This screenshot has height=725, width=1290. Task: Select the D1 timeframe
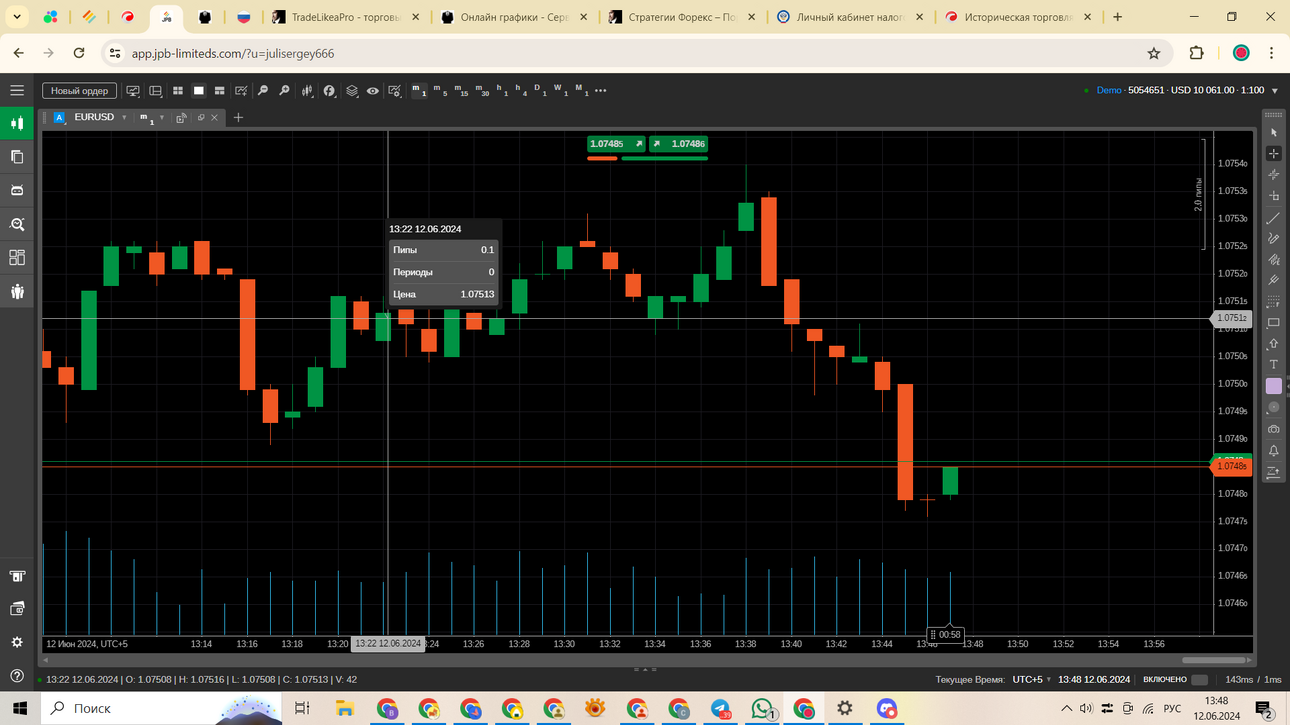tap(539, 90)
